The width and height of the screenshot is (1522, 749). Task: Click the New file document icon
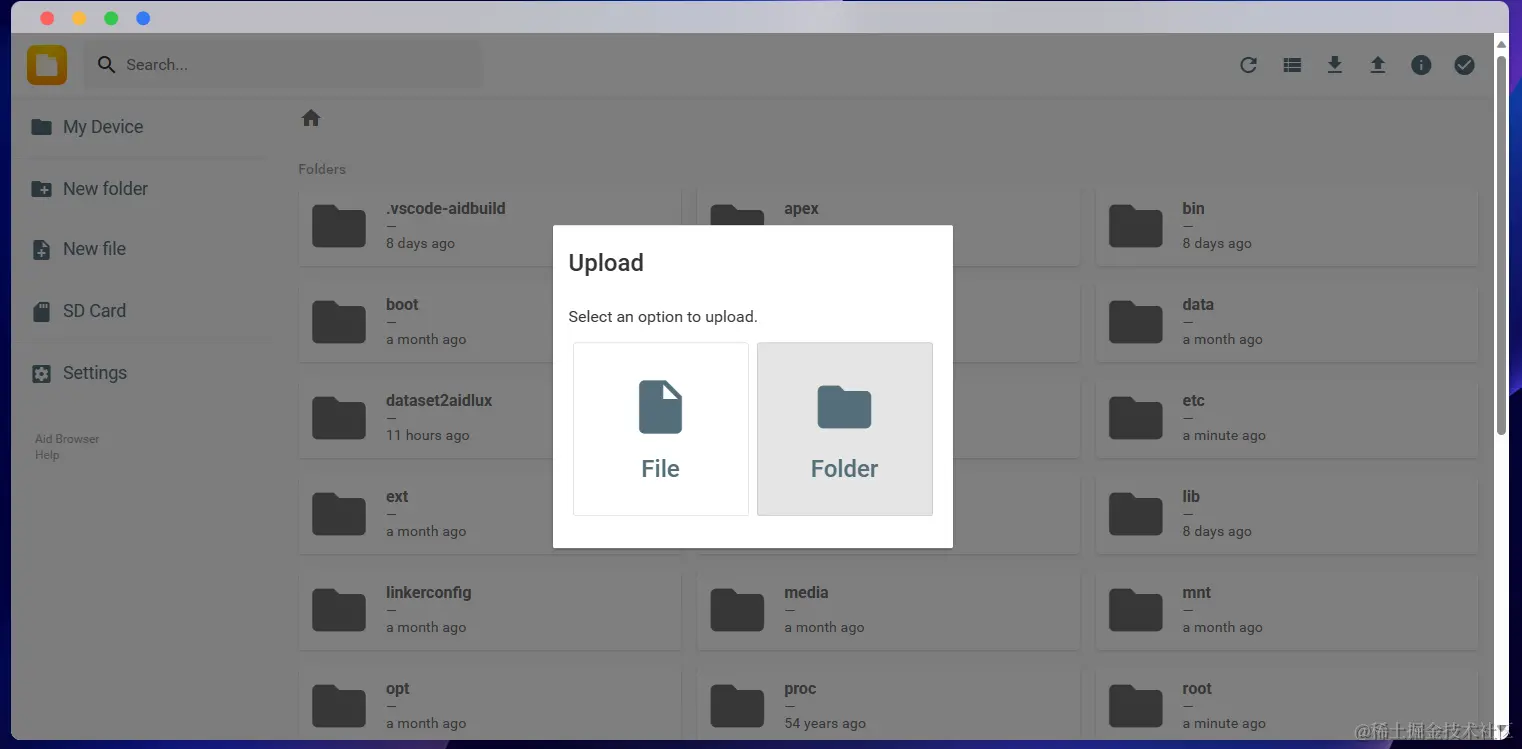pos(41,250)
